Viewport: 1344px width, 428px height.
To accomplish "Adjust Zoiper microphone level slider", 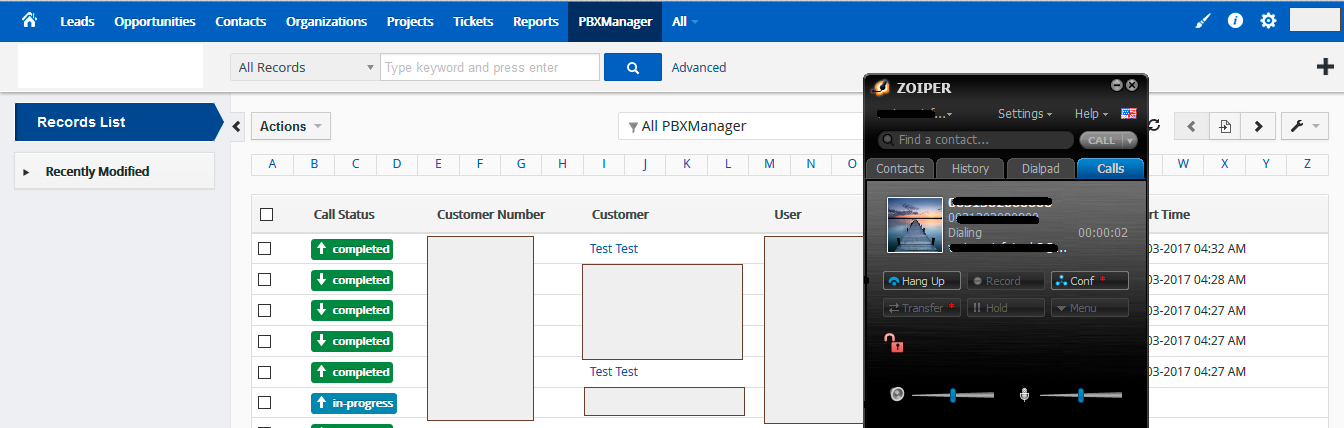I will tap(1080, 396).
